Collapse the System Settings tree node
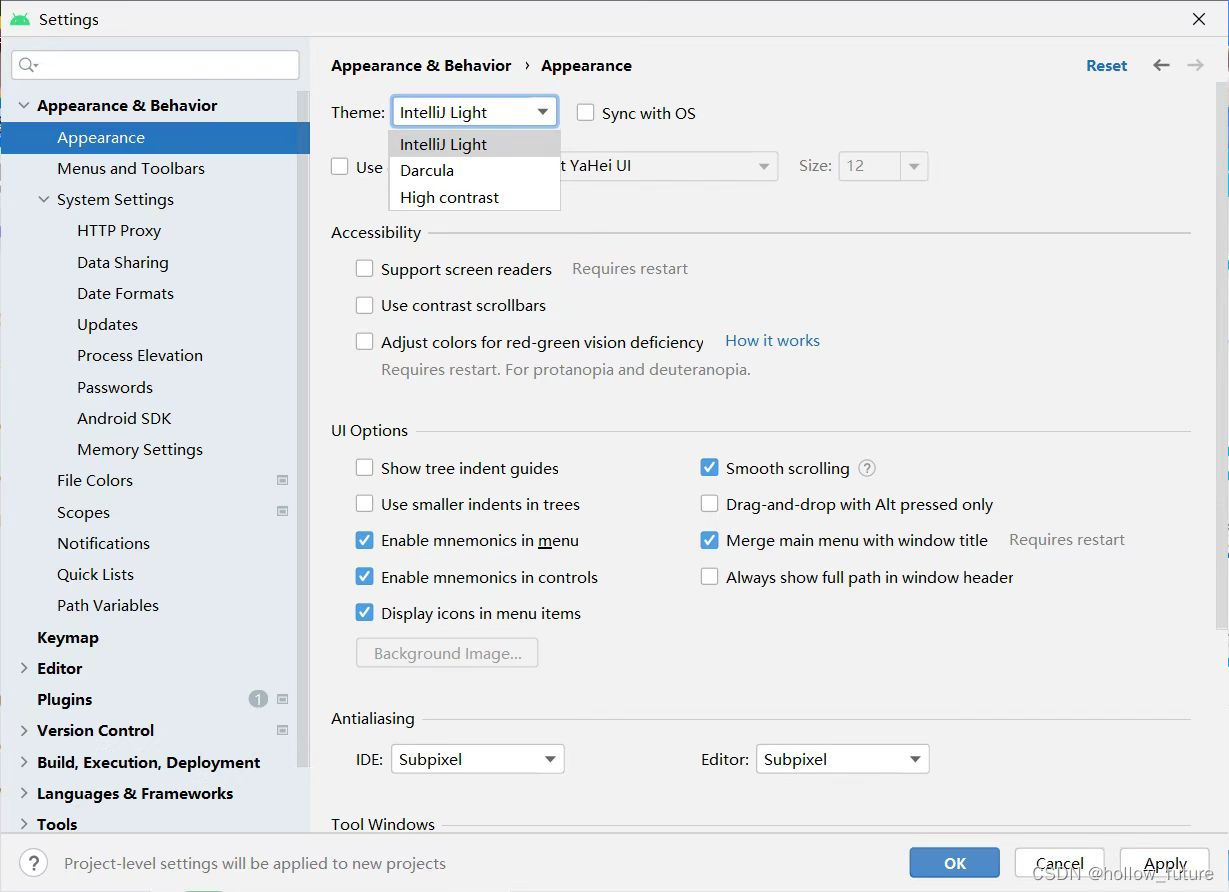Screen dimensions: 1229x892 (44, 199)
